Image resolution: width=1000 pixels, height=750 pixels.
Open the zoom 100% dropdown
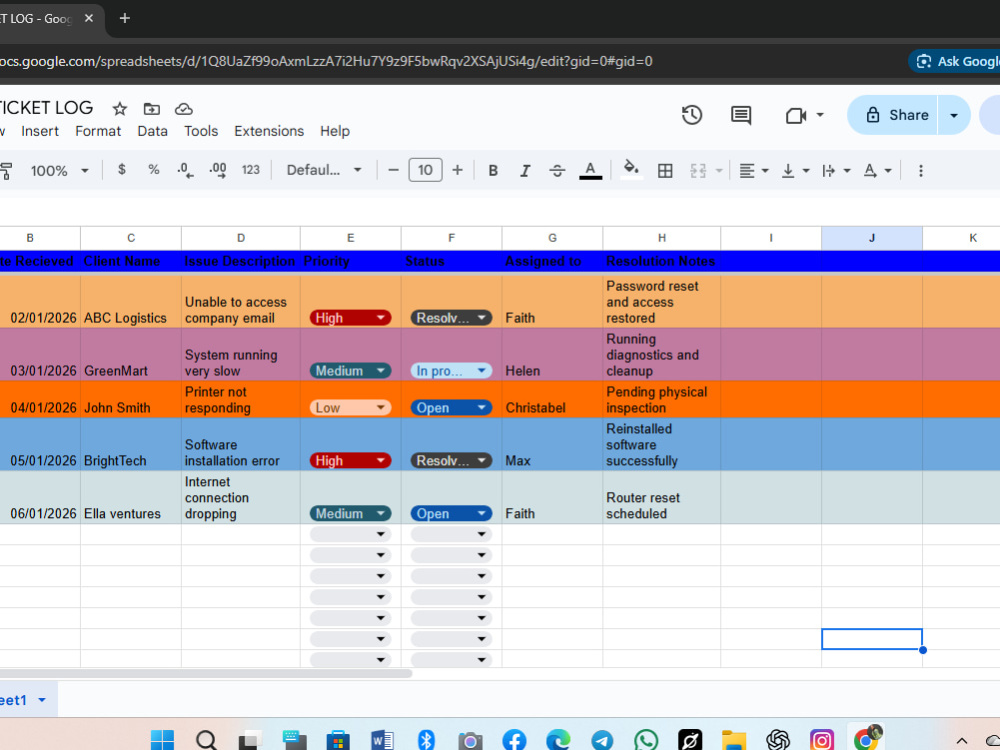click(x=59, y=170)
